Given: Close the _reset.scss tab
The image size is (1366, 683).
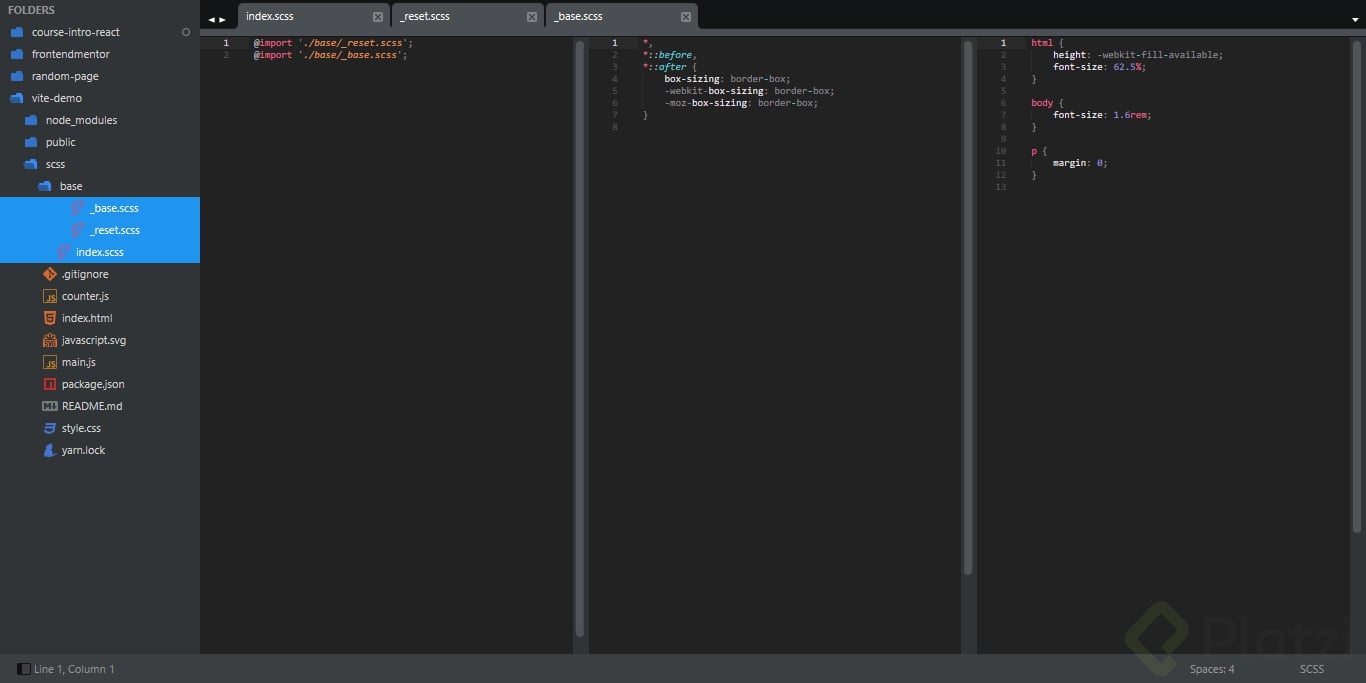Looking at the screenshot, I should pos(531,17).
